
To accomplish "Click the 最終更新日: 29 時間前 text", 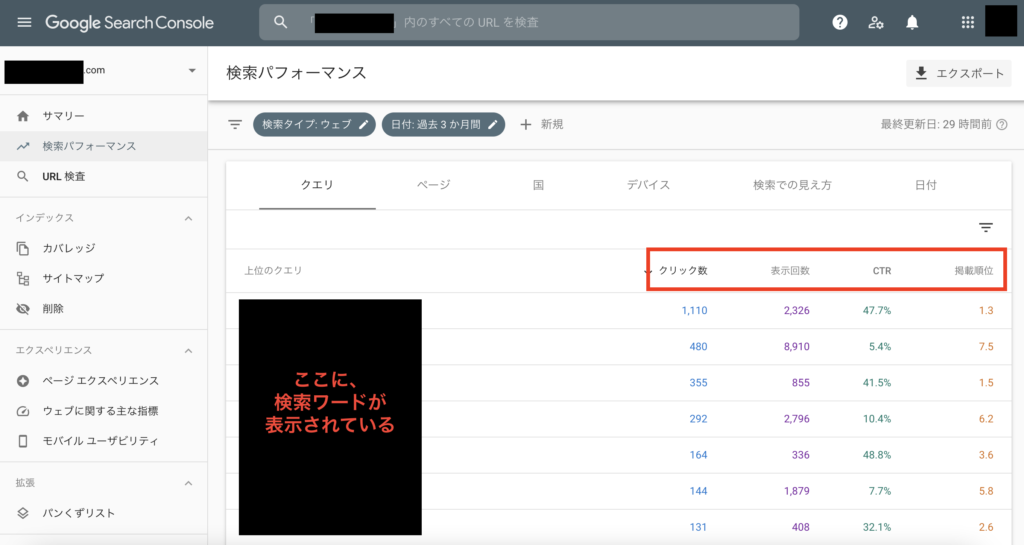I will 936,124.
